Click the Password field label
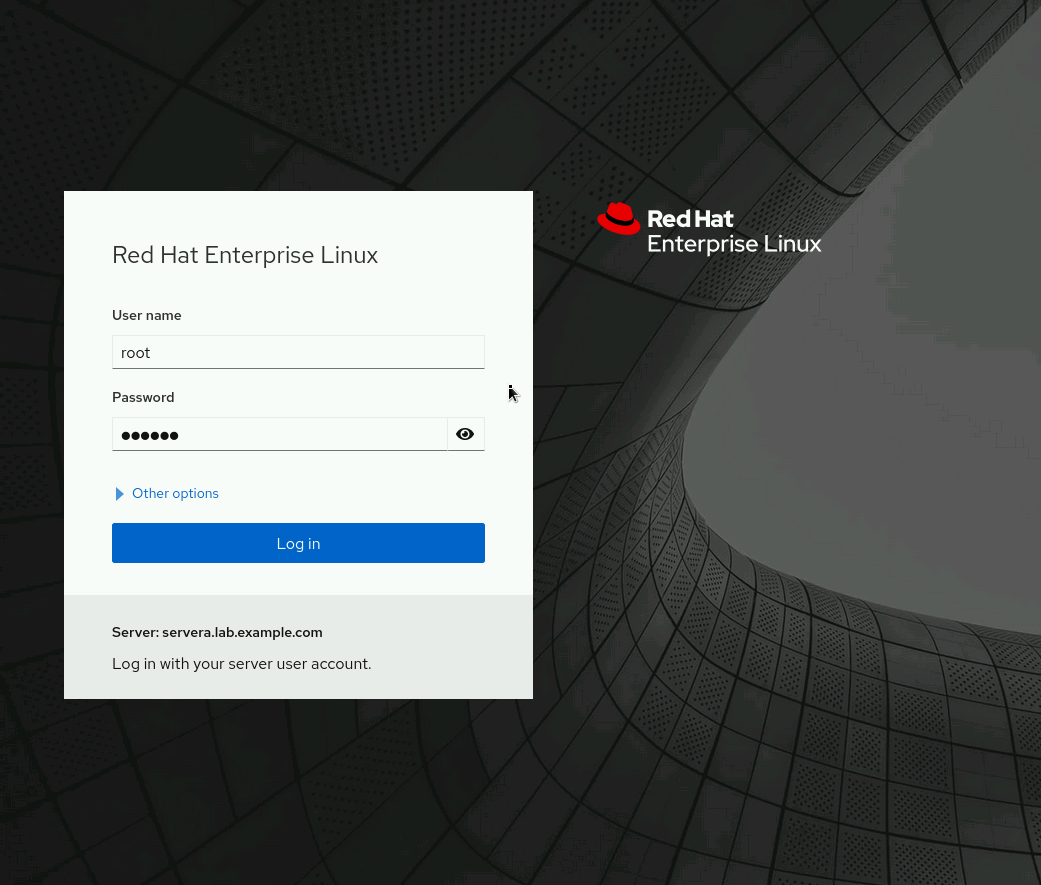This screenshot has width=1041, height=885. (x=143, y=397)
